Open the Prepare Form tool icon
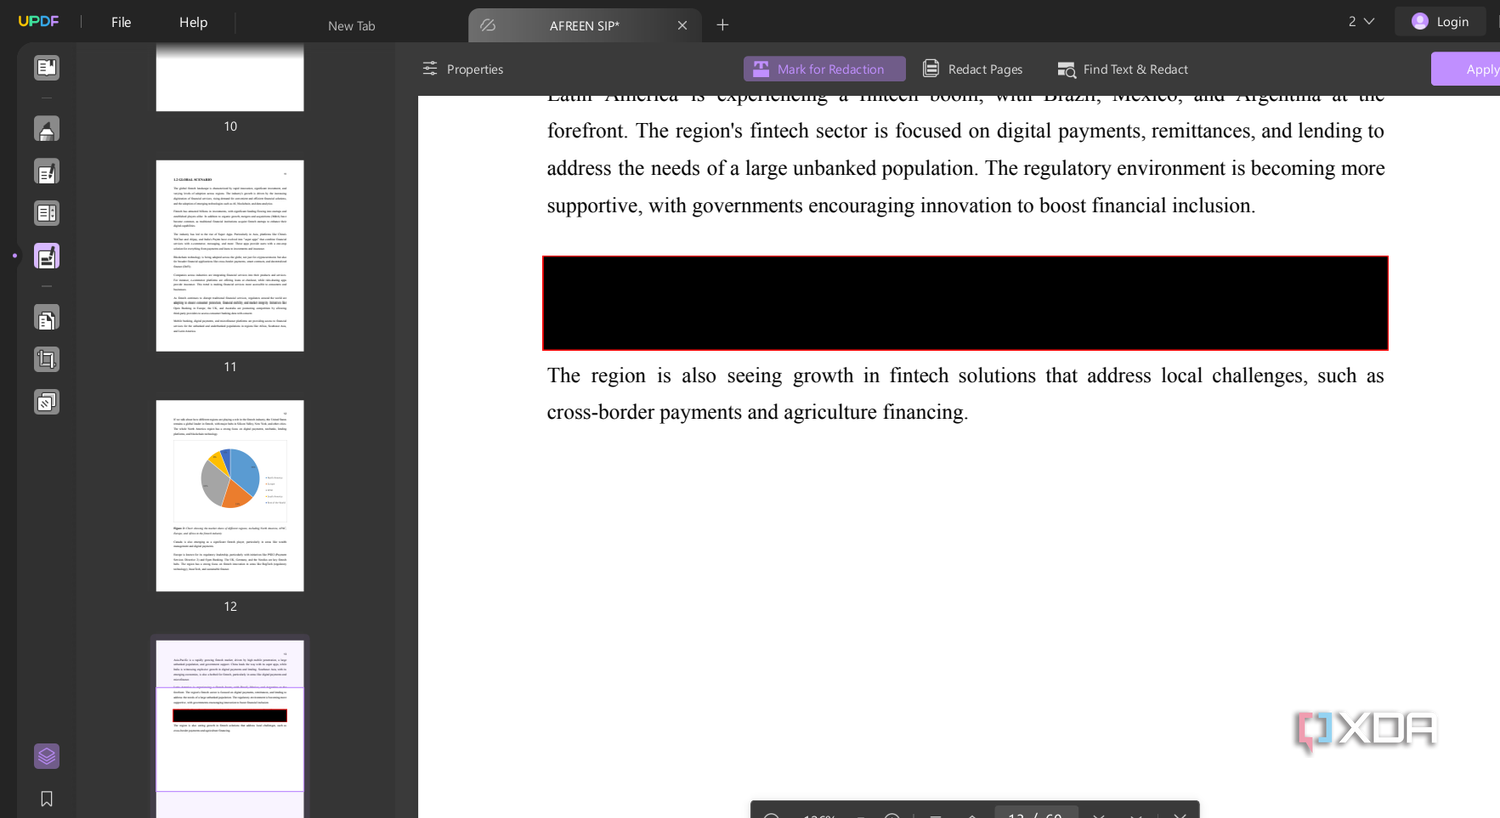The image size is (1500, 818). (x=46, y=213)
